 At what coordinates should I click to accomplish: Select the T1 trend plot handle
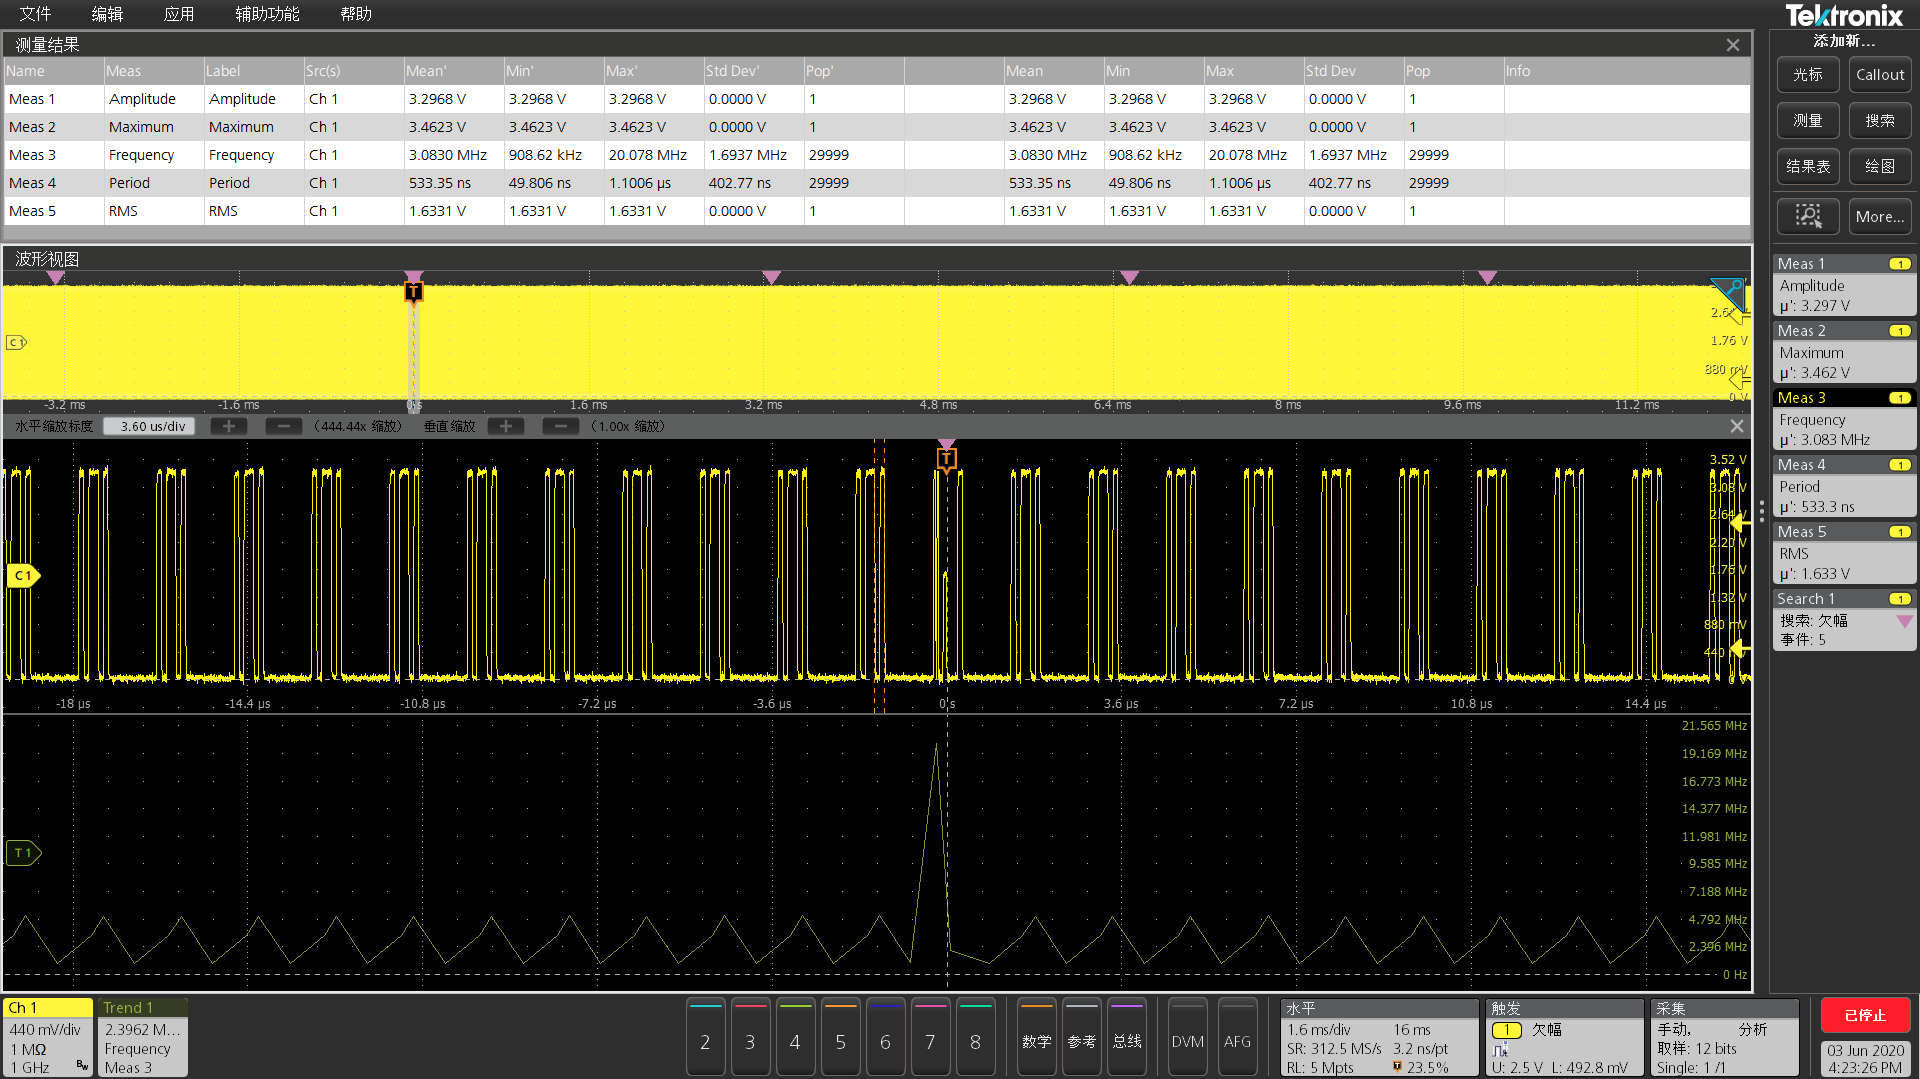(x=23, y=853)
